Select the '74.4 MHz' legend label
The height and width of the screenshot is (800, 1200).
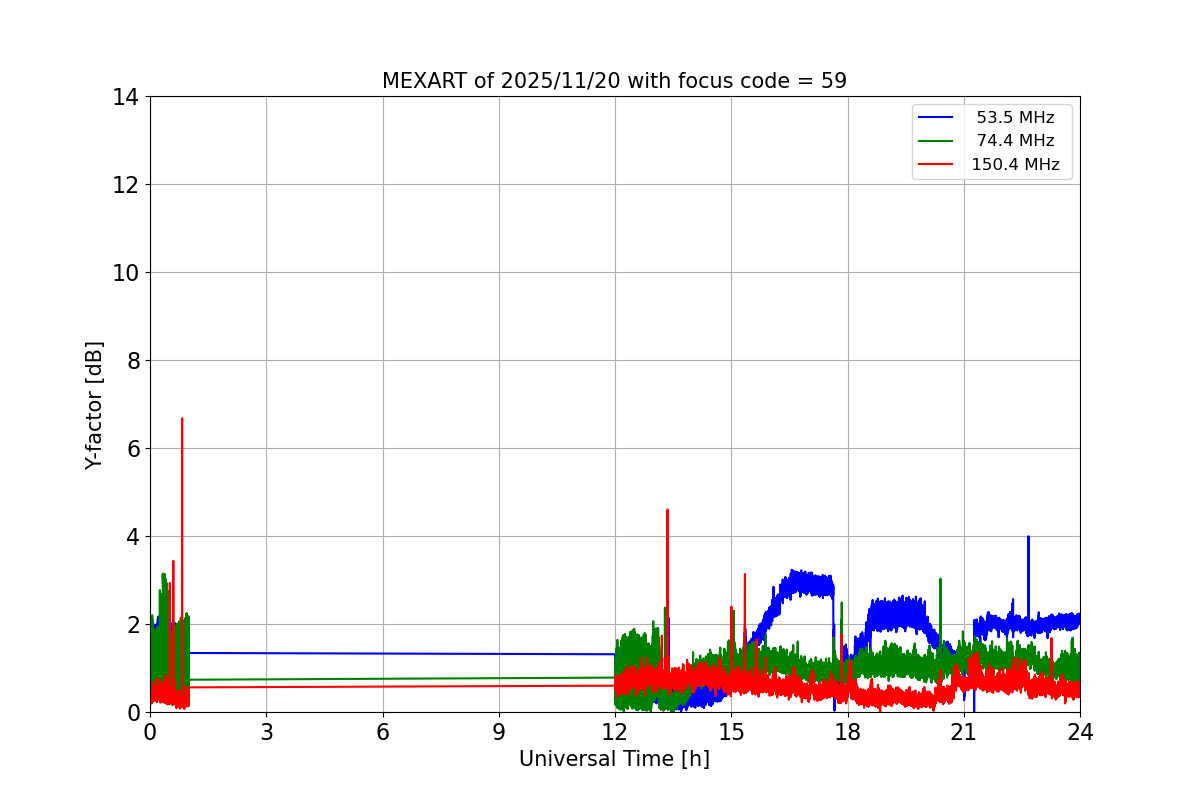(1015, 141)
